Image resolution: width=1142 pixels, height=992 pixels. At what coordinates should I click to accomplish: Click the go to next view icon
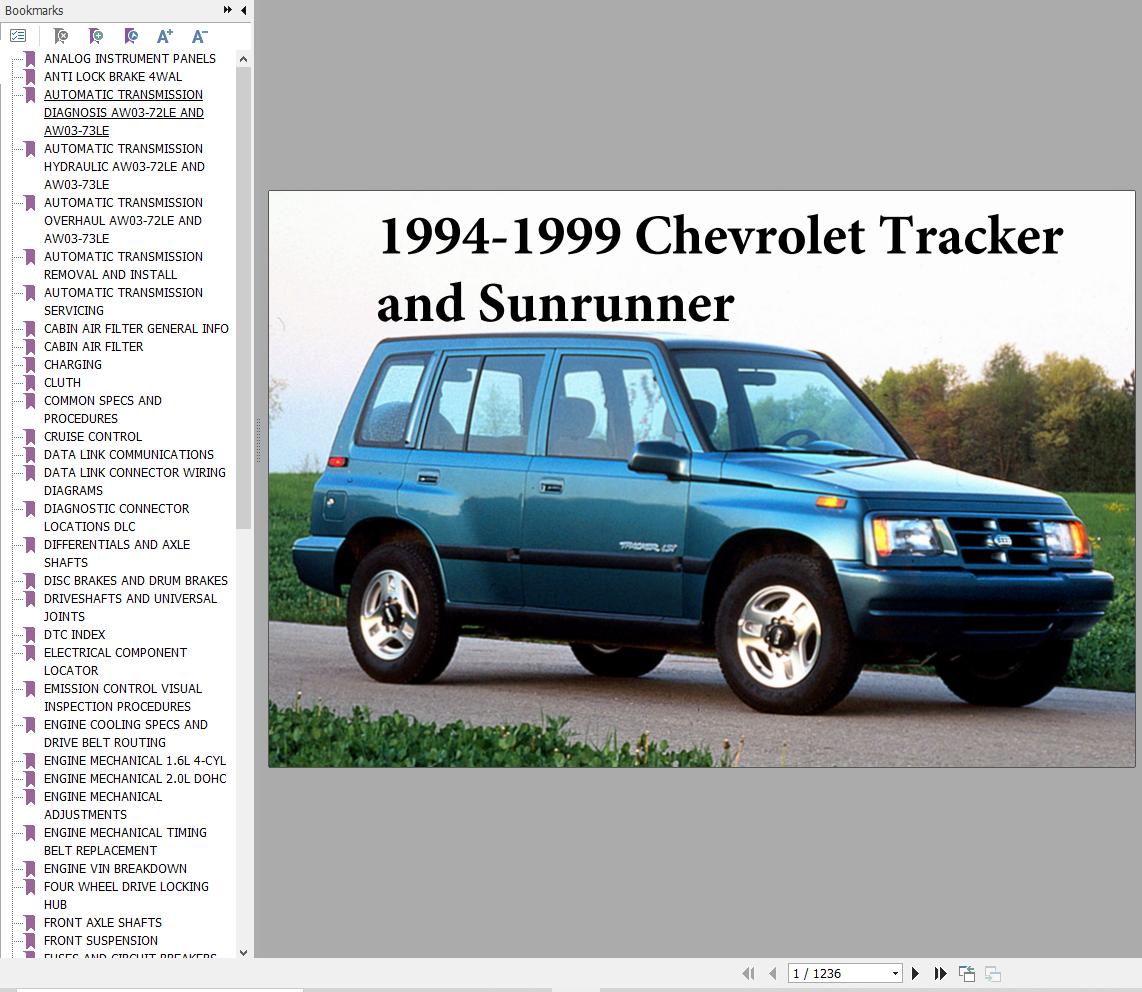(x=993, y=973)
